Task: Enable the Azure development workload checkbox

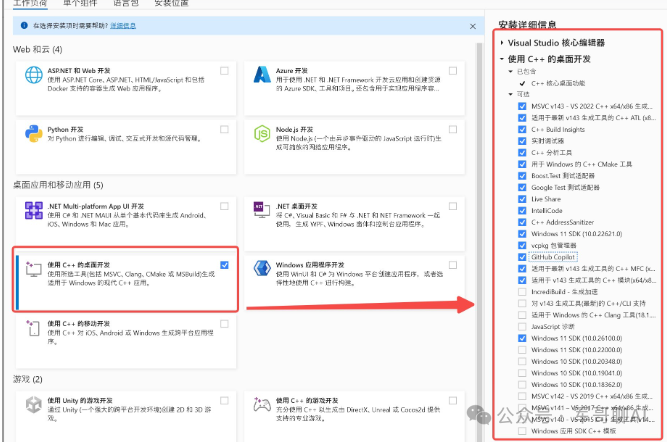Action: point(453,71)
